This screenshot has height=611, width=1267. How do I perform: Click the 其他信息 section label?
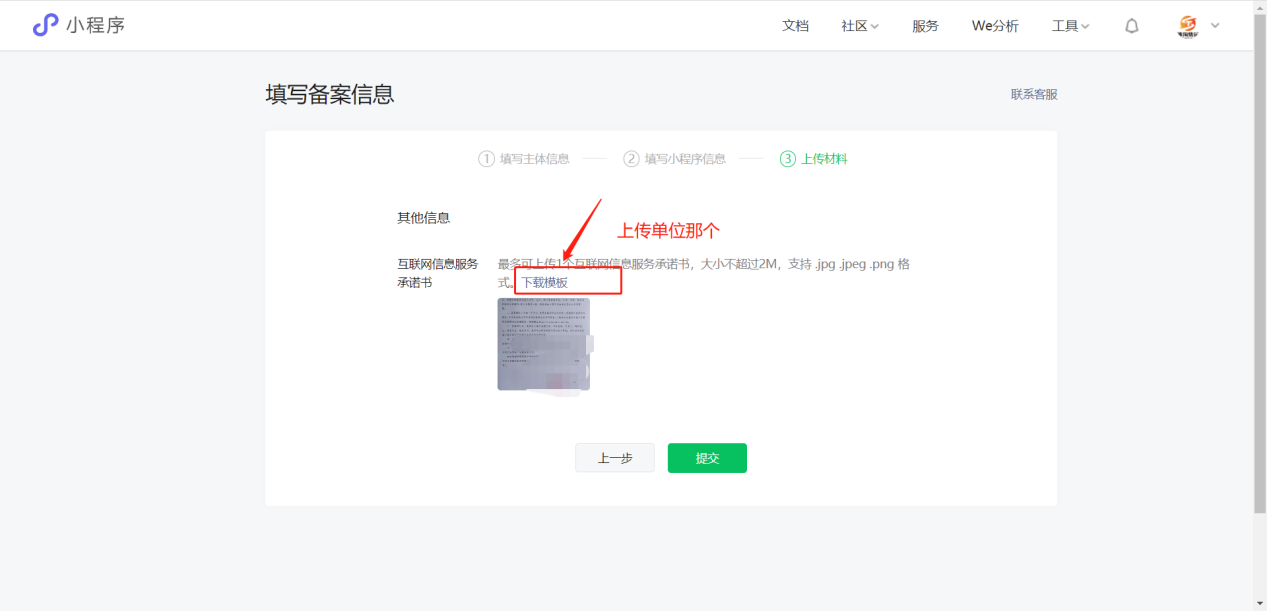pos(424,217)
